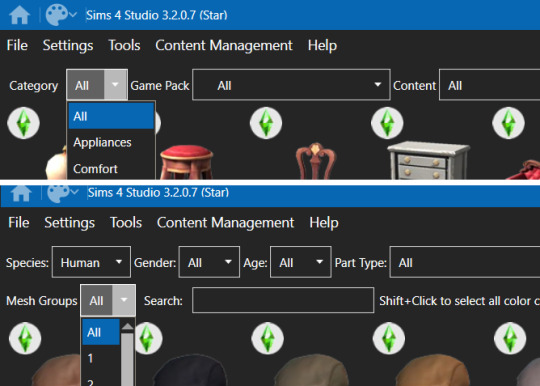
Task: Open the Gender dropdown
Action: (209, 262)
